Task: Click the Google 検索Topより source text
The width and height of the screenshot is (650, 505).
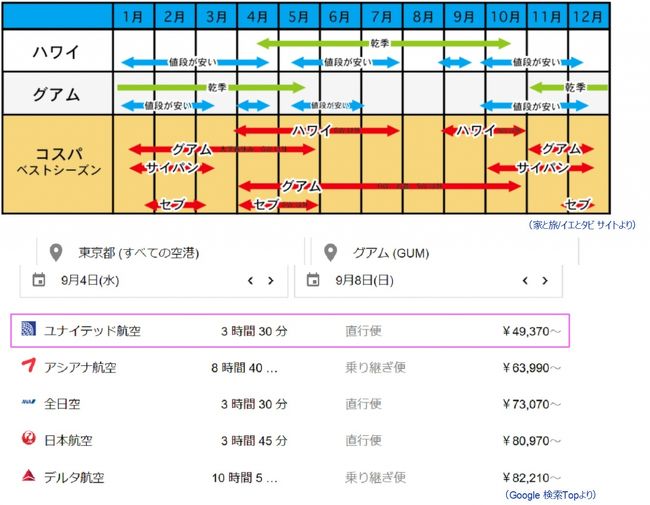Action: 550,495
